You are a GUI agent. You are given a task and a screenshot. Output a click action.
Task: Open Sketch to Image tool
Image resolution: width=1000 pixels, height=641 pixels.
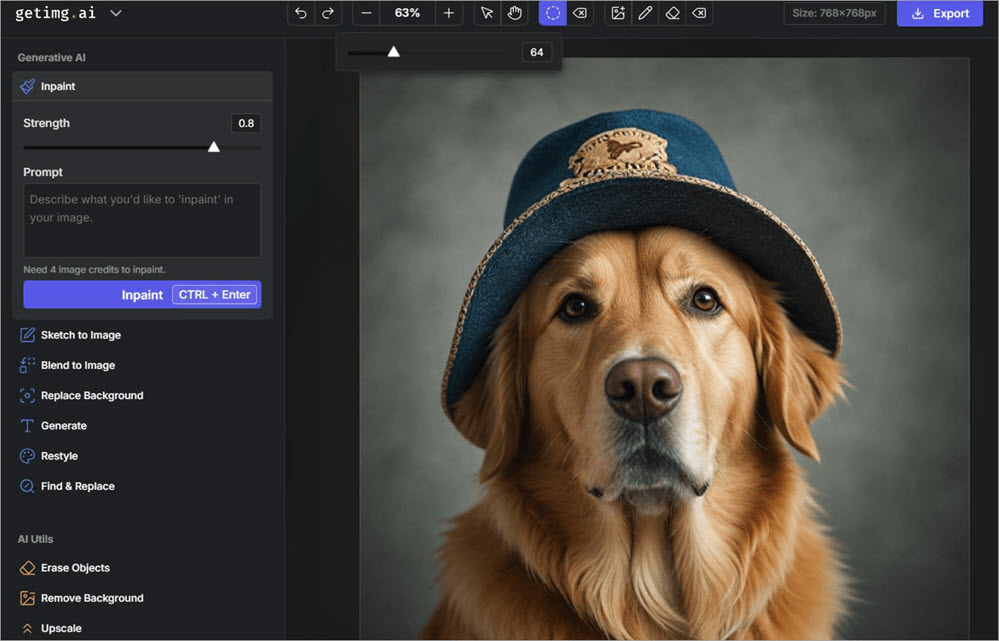pyautogui.click(x=80, y=335)
